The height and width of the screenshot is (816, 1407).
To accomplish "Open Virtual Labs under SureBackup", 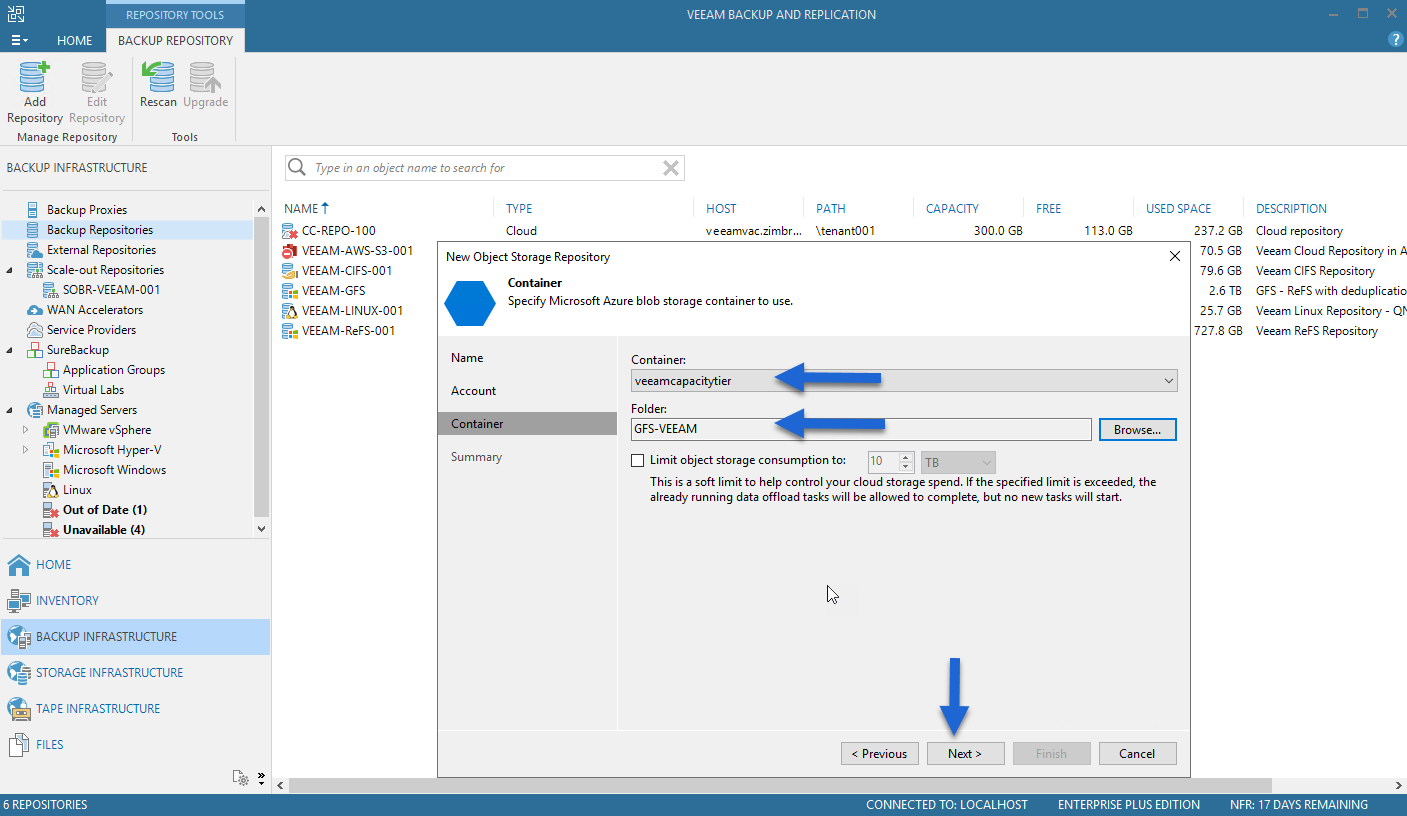I will 94,390.
